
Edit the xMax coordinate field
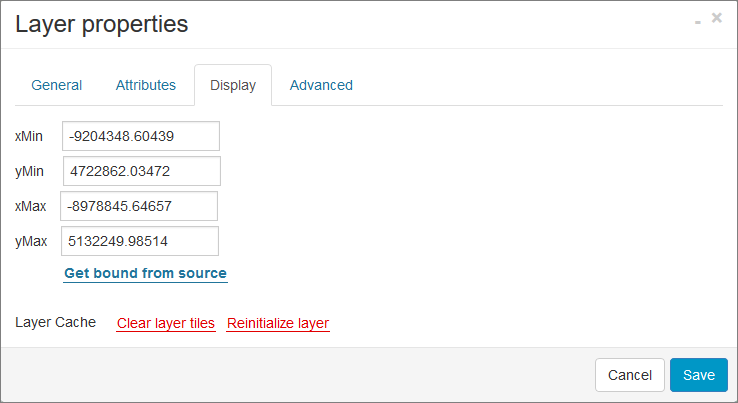coord(139,206)
